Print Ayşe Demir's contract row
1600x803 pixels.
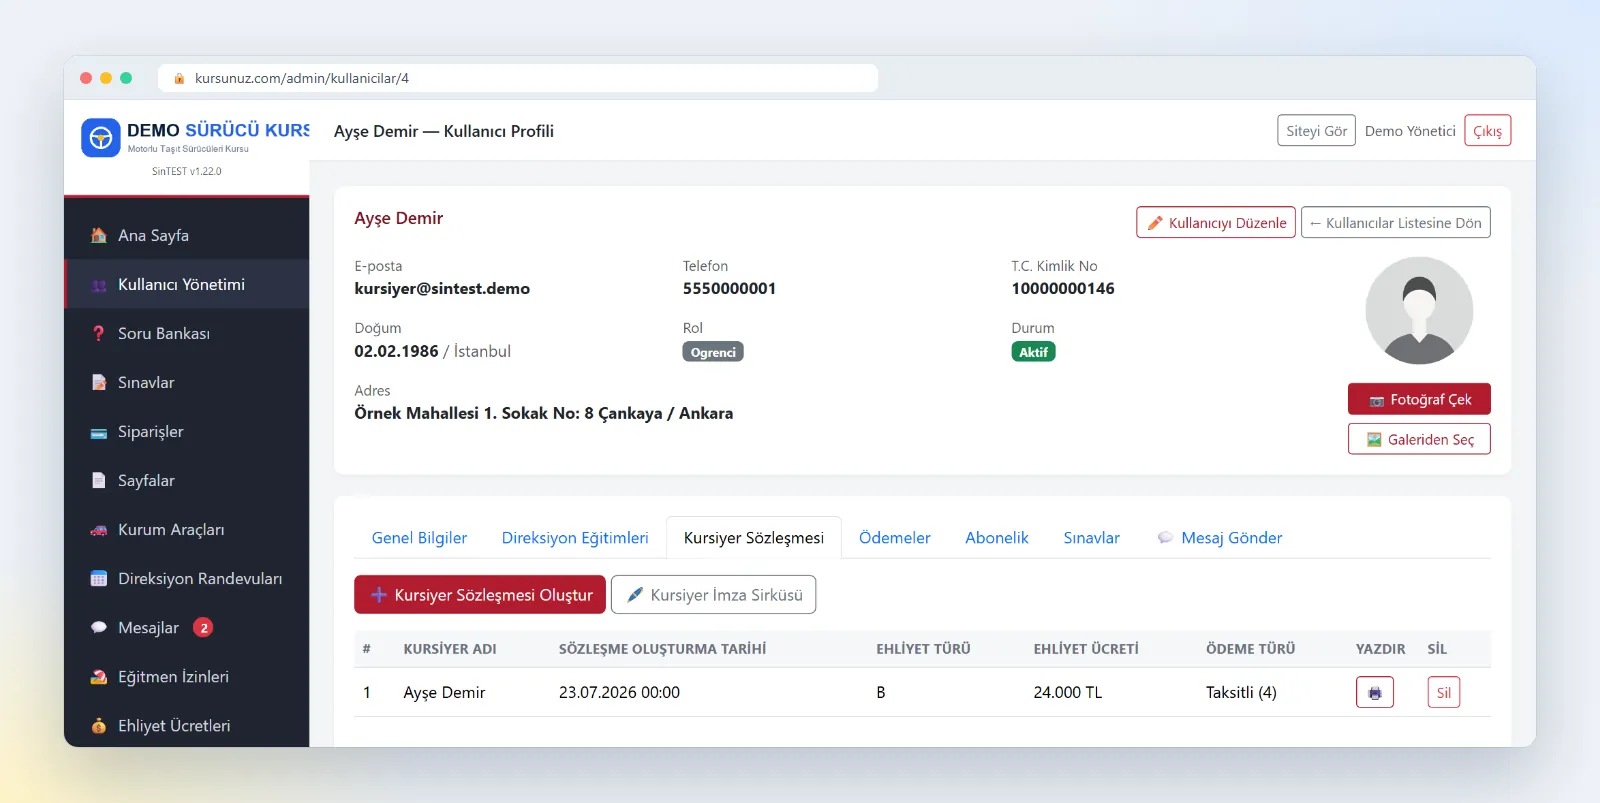[x=1375, y=692]
